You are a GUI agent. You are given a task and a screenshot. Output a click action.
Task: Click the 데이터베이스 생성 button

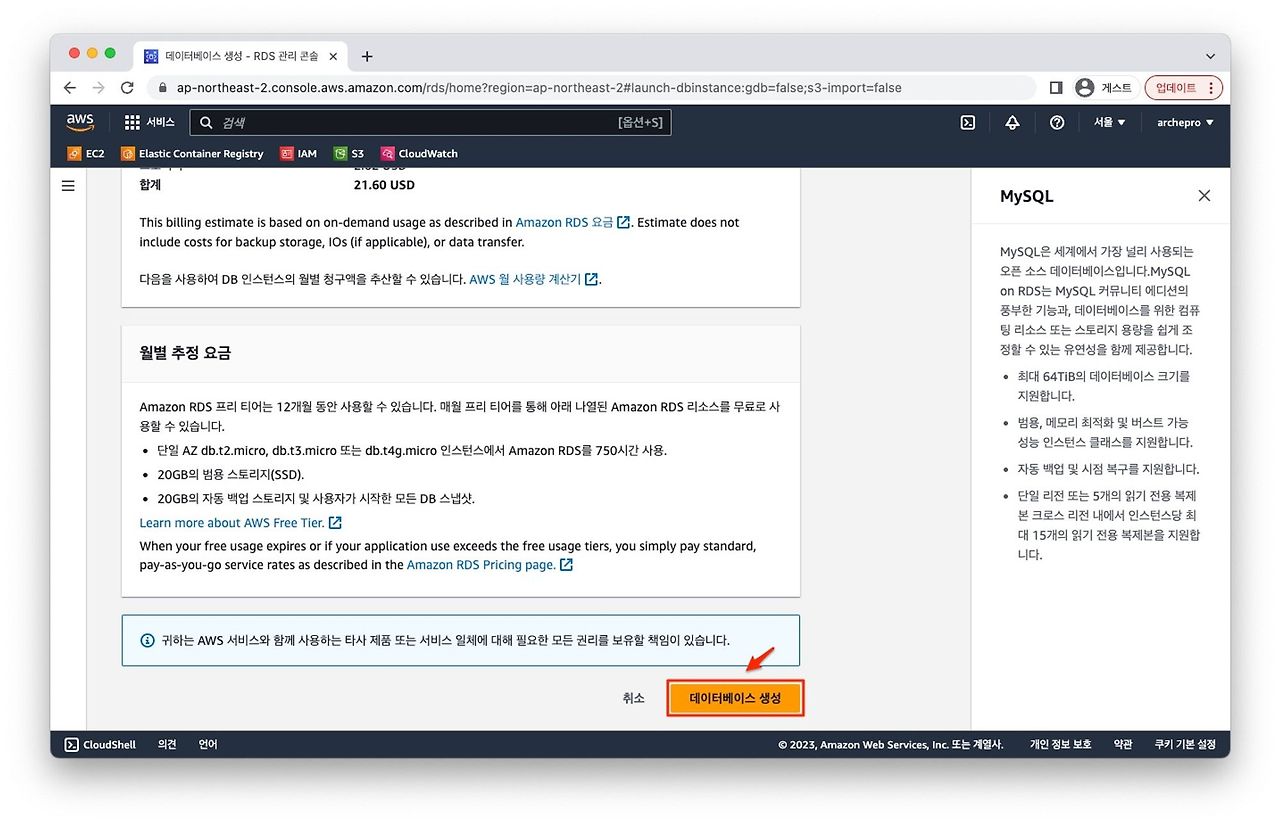pos(735,698)
